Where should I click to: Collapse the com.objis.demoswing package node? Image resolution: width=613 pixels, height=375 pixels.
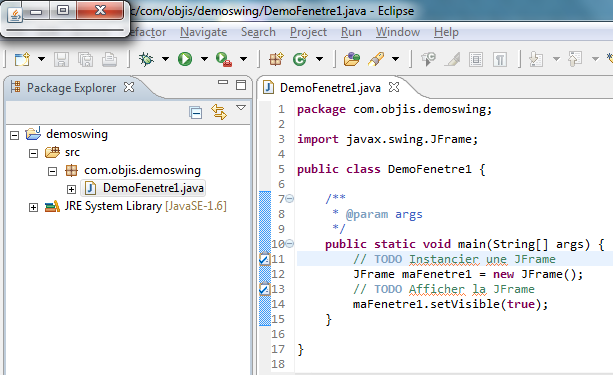click(52, 171)
